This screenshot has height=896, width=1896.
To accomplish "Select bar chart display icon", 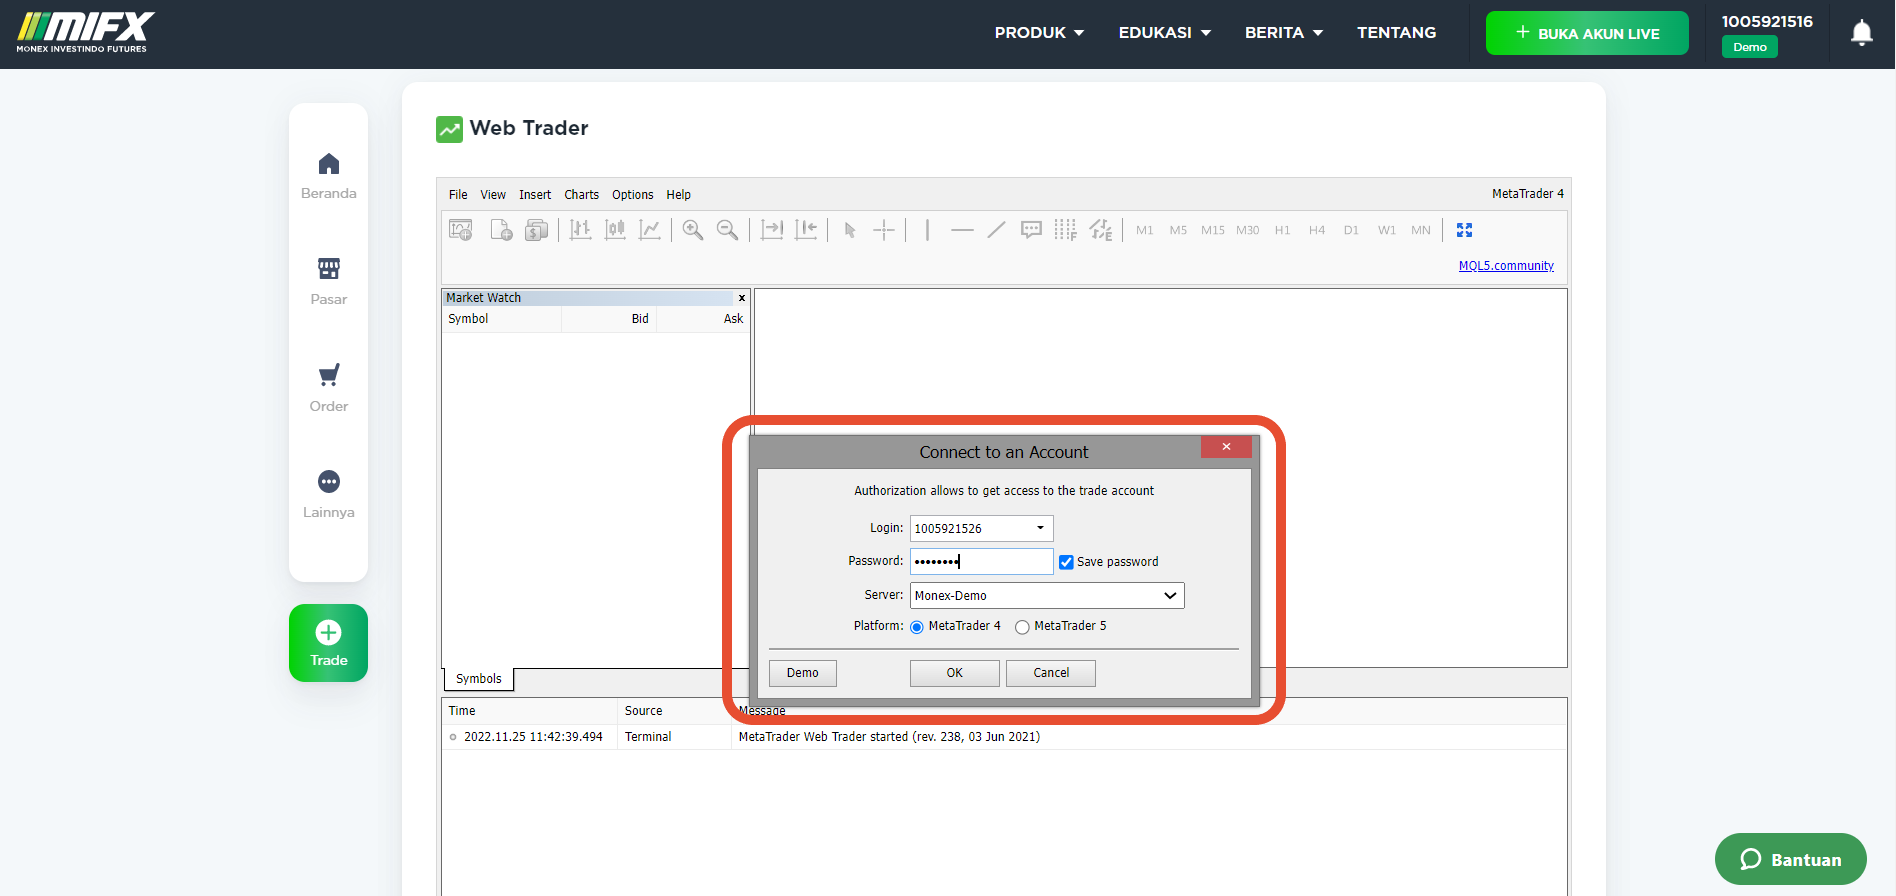I will pos(581,230).
